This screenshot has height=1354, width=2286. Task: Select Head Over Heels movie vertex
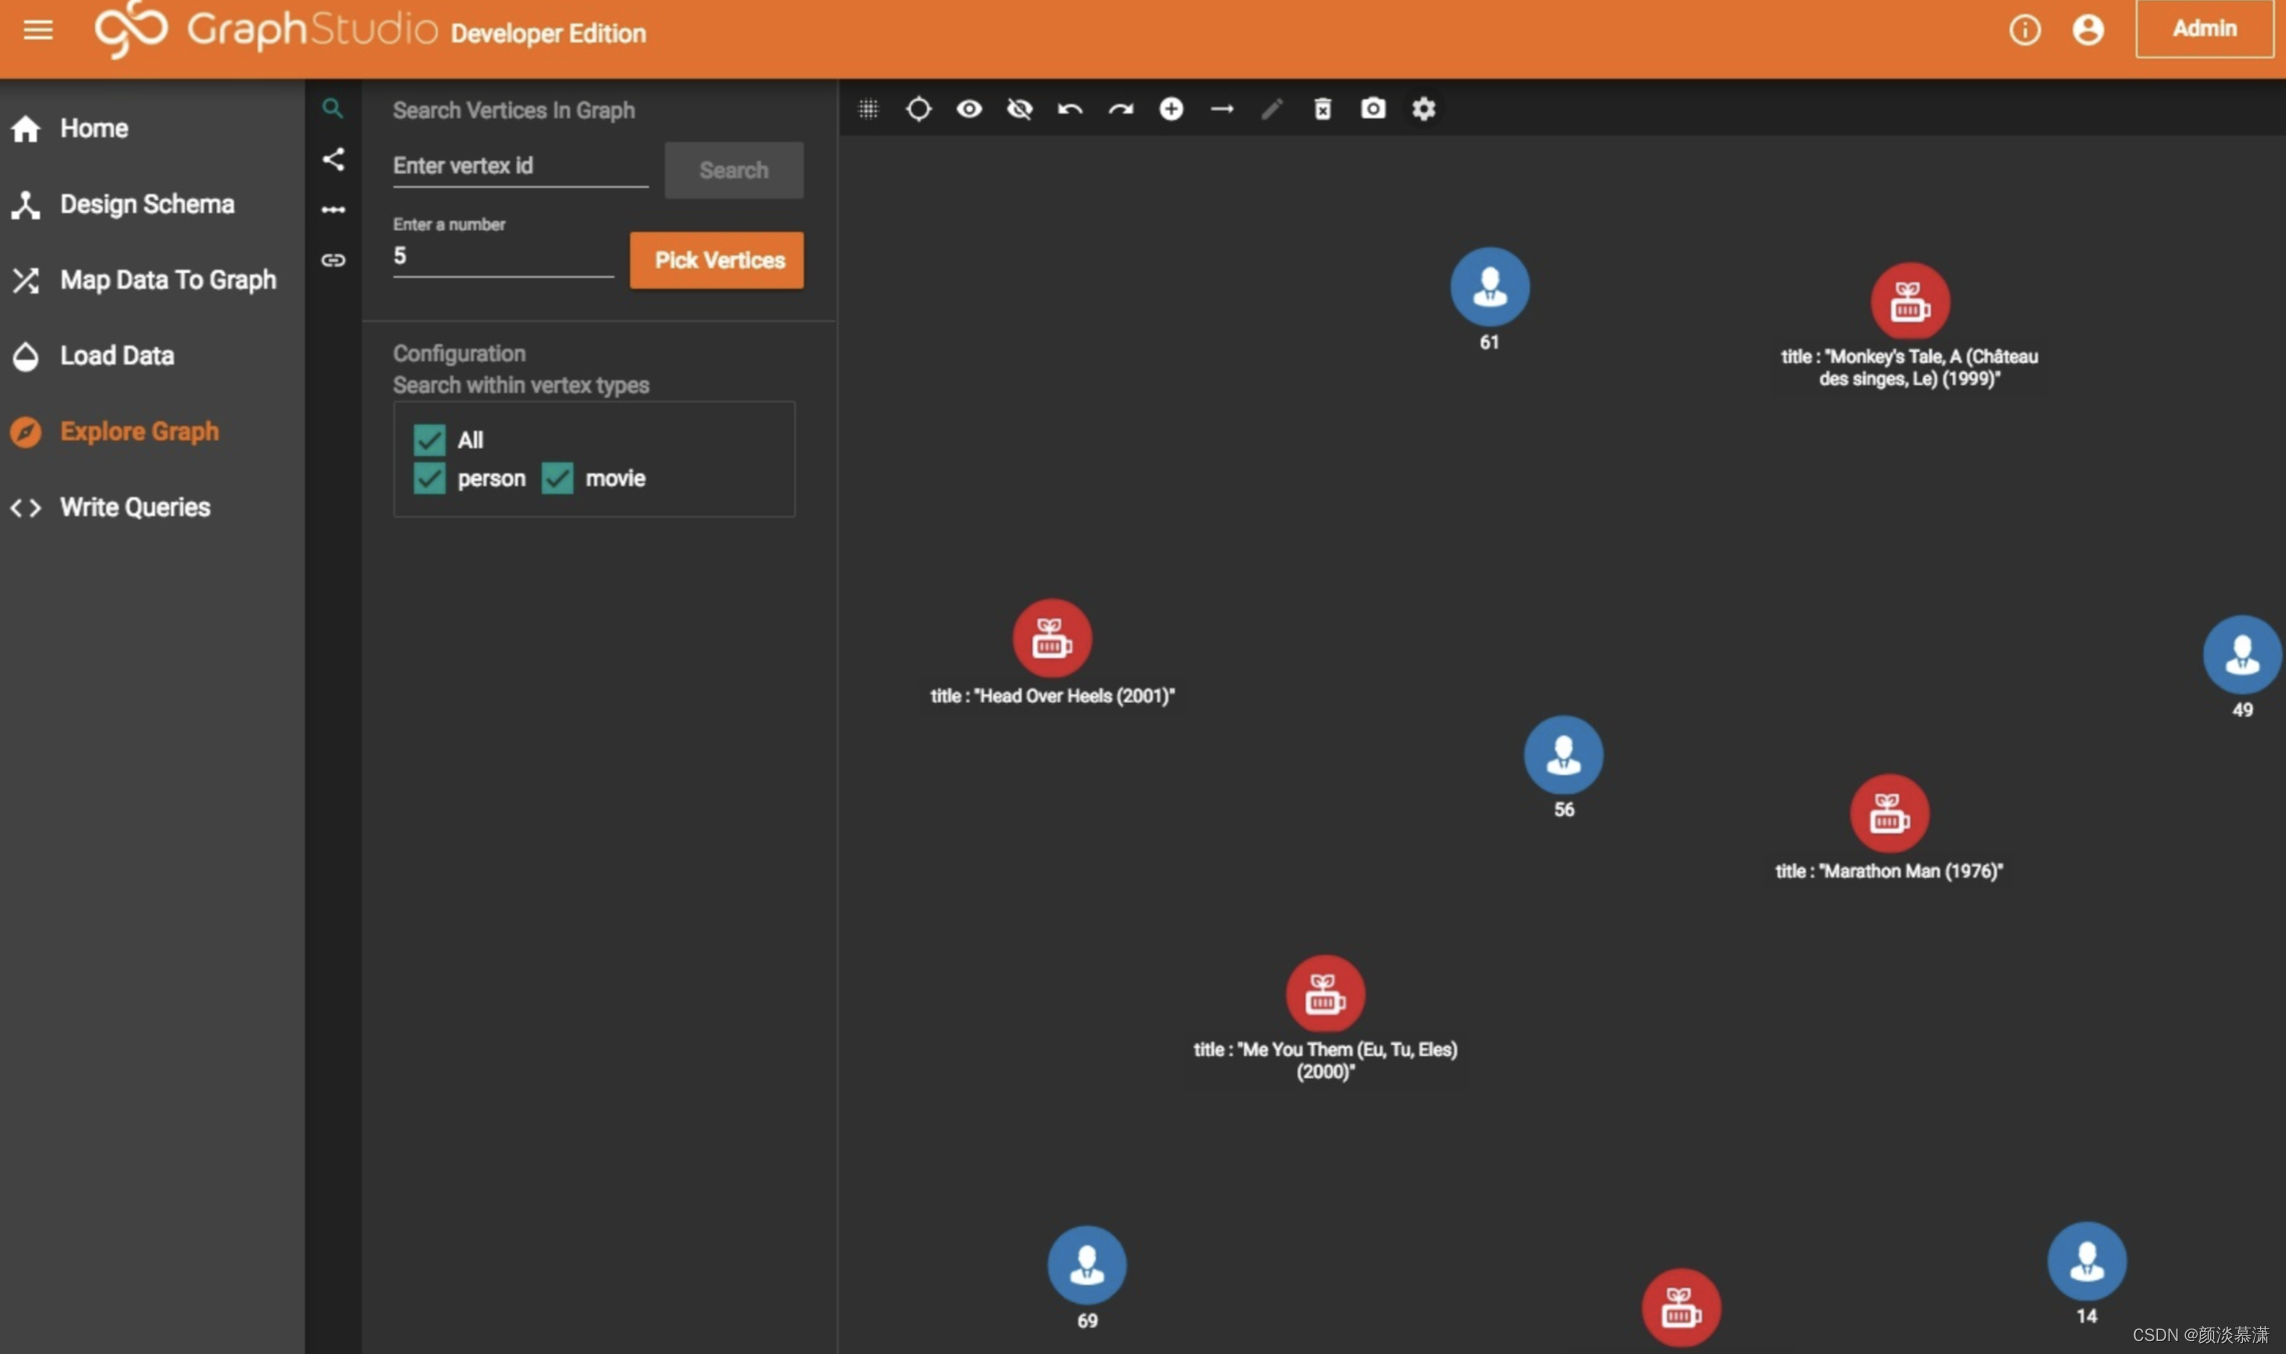pyautogui.click(x=1052, y=639)
